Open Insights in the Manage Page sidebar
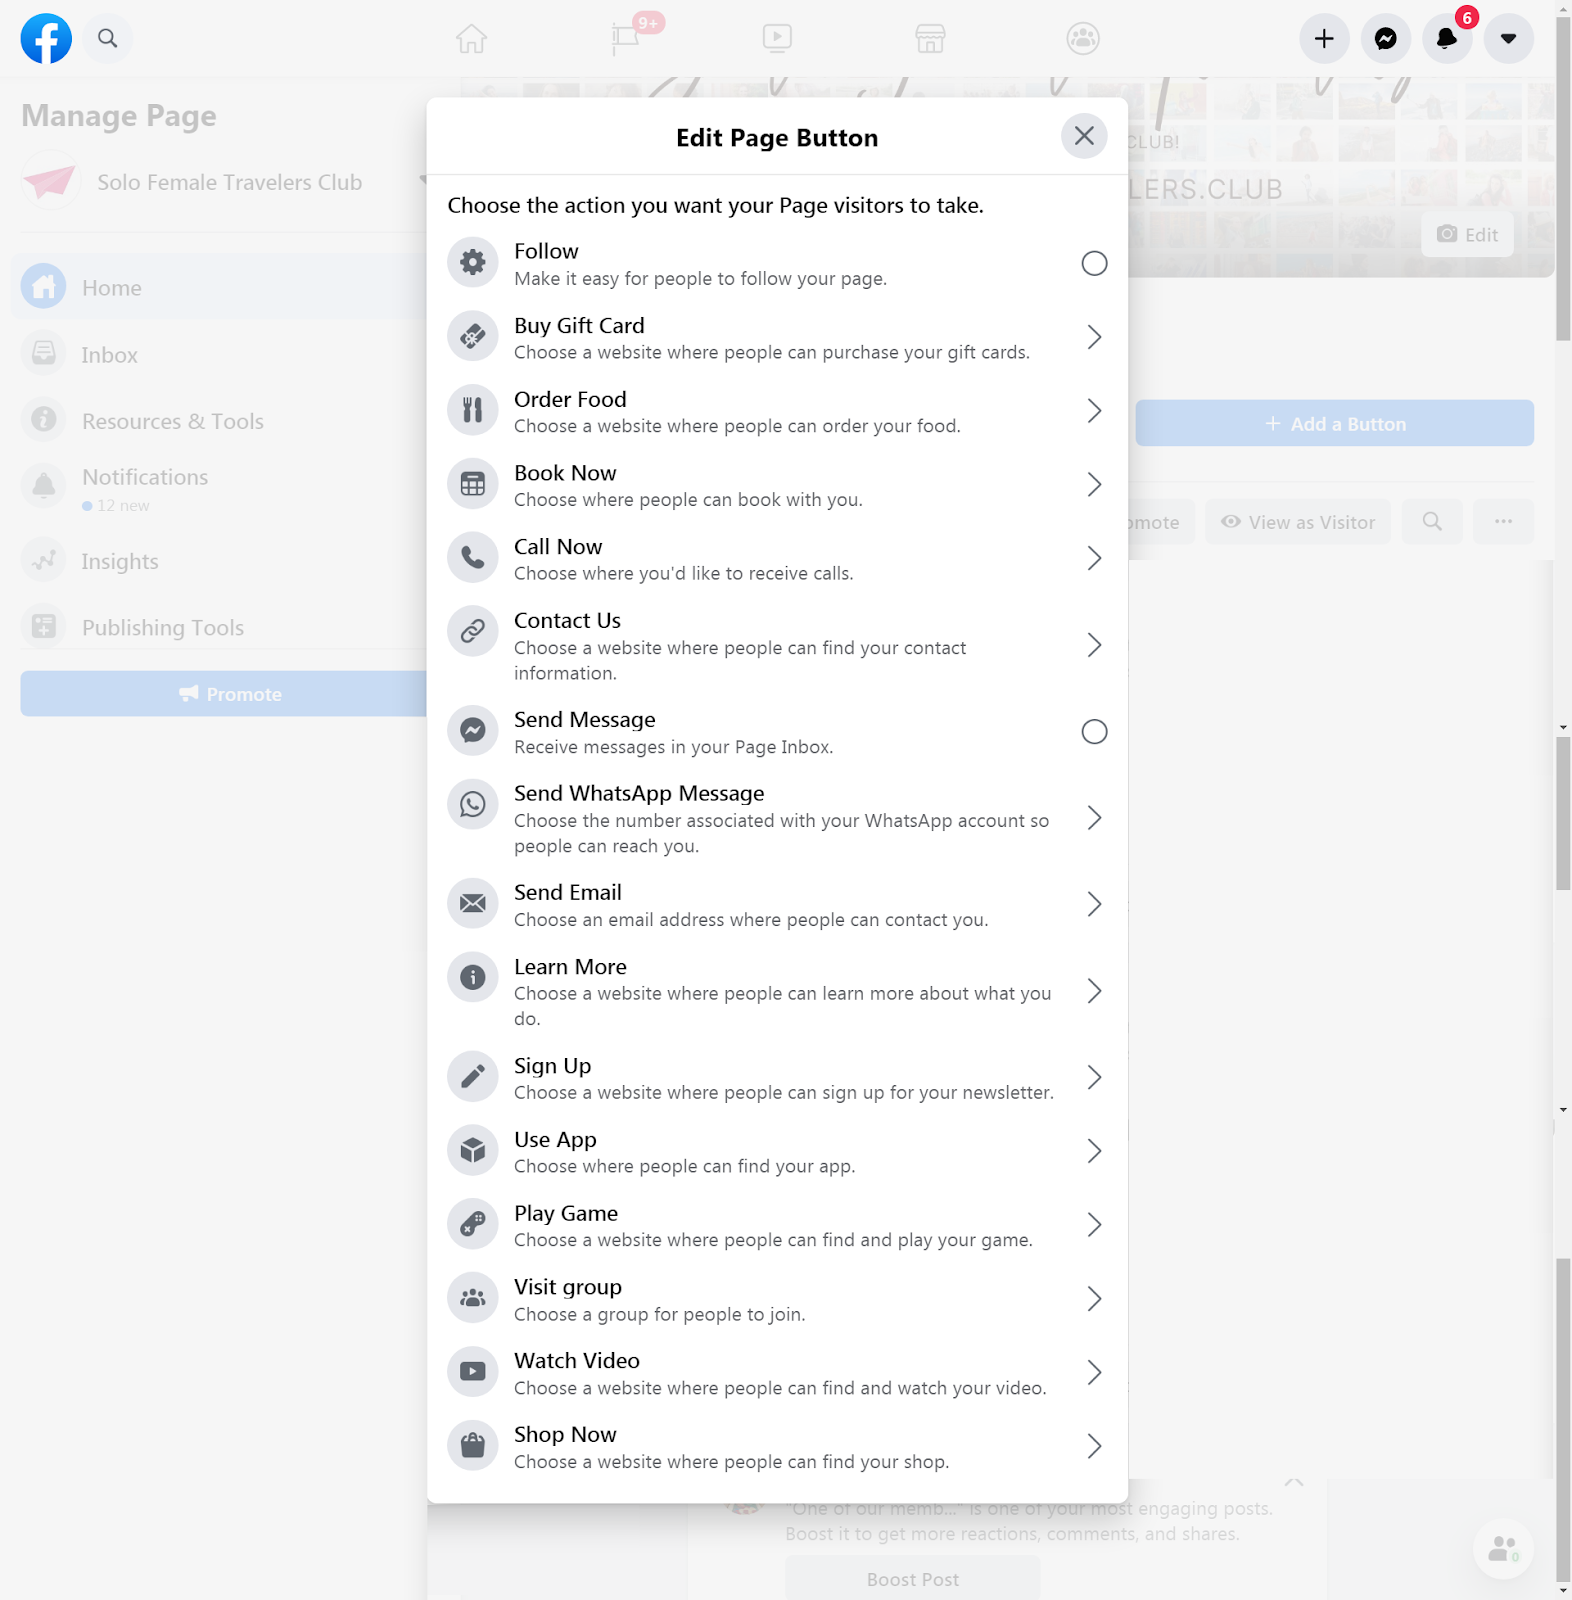Image resolution: width=1572 pixels, height=1600 pixels. (219, 561)
